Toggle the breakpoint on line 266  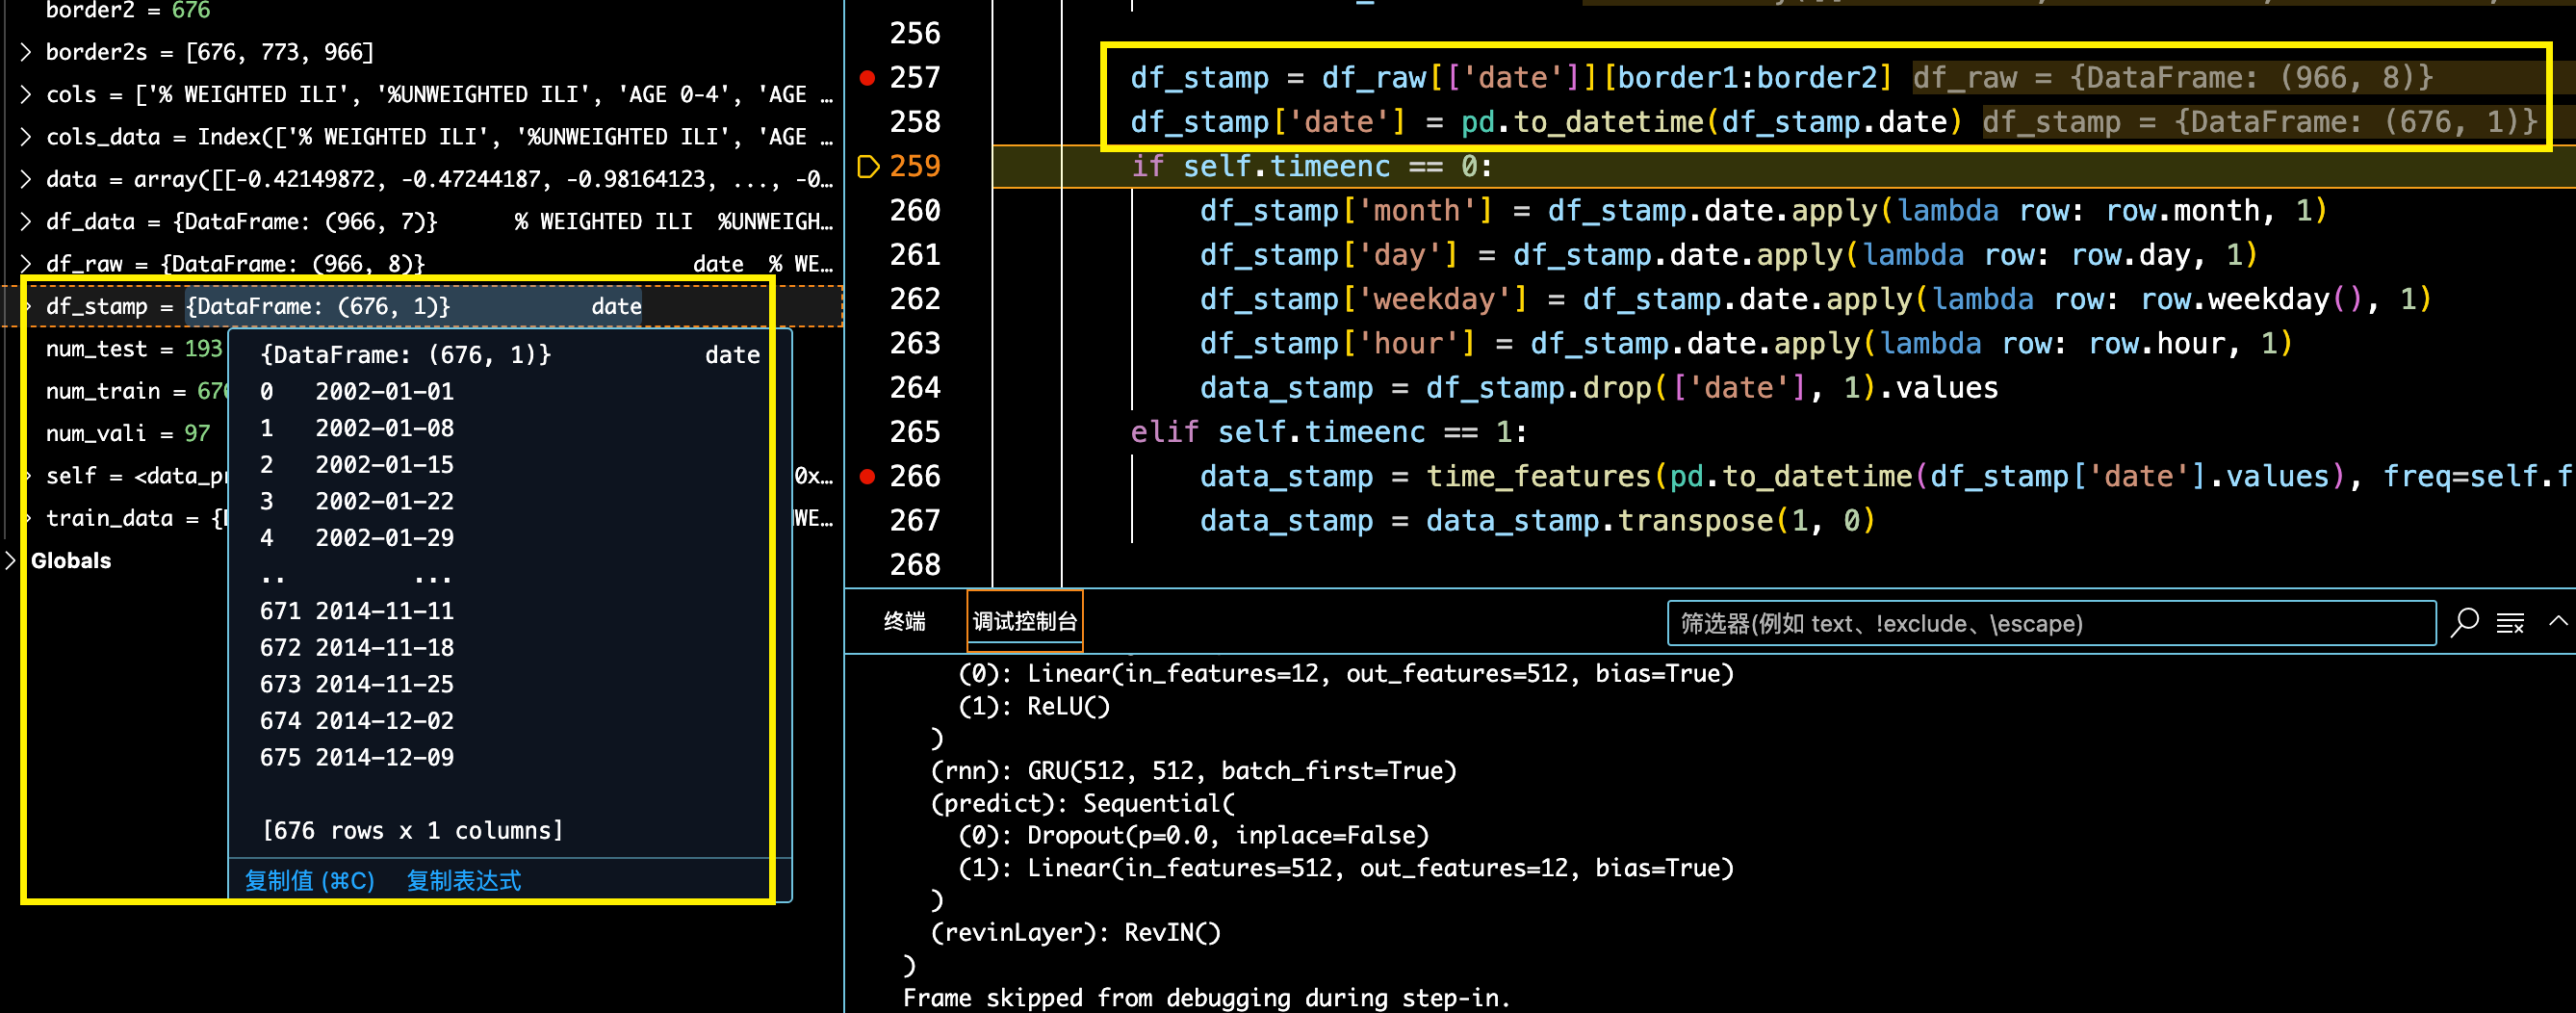867,476
